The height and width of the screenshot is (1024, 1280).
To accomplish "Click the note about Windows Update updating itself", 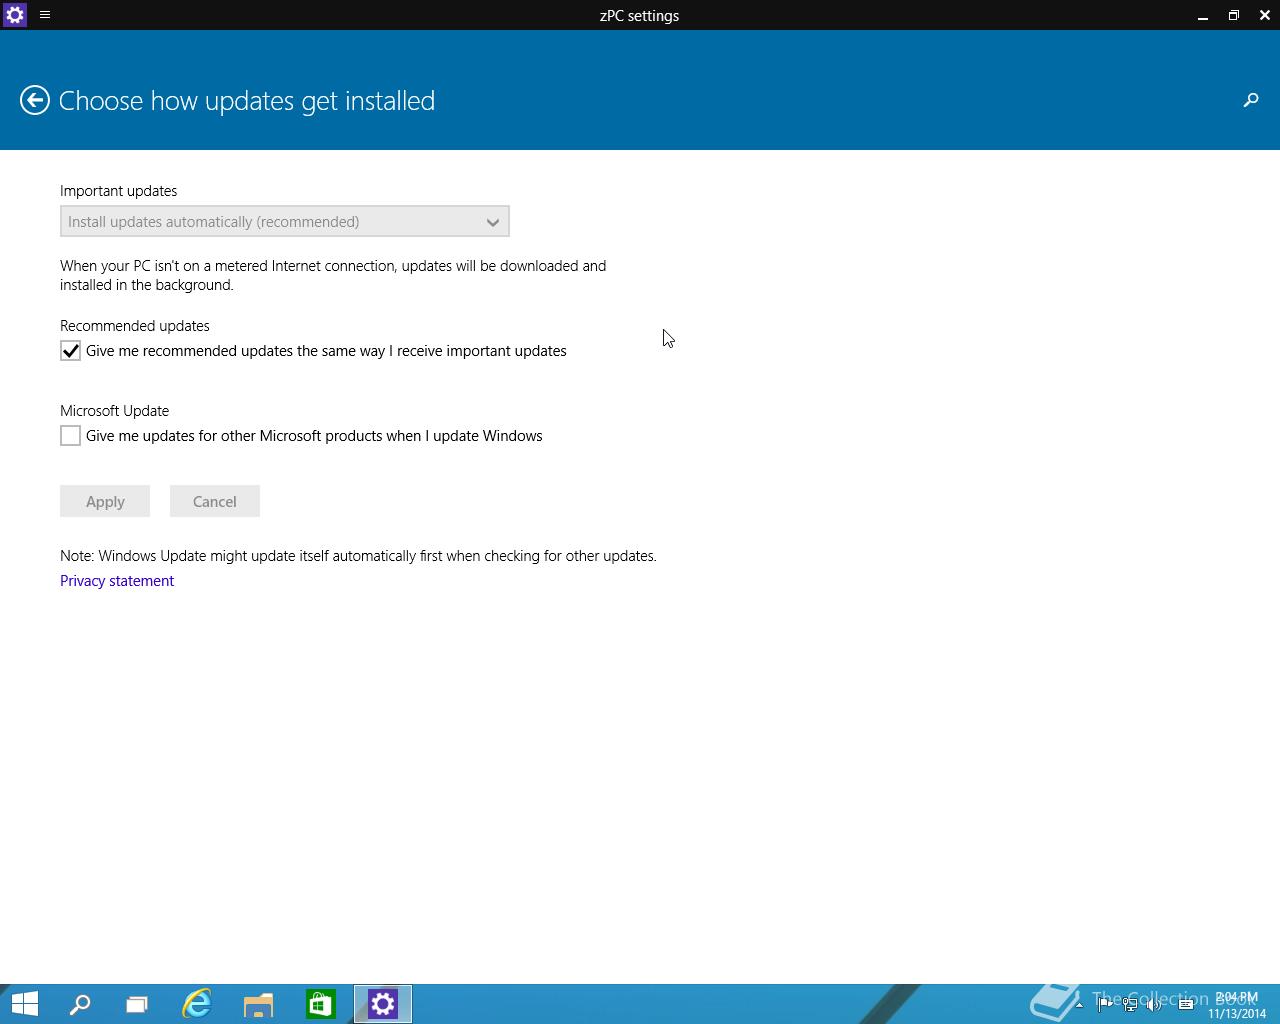I will click(358, 556).
